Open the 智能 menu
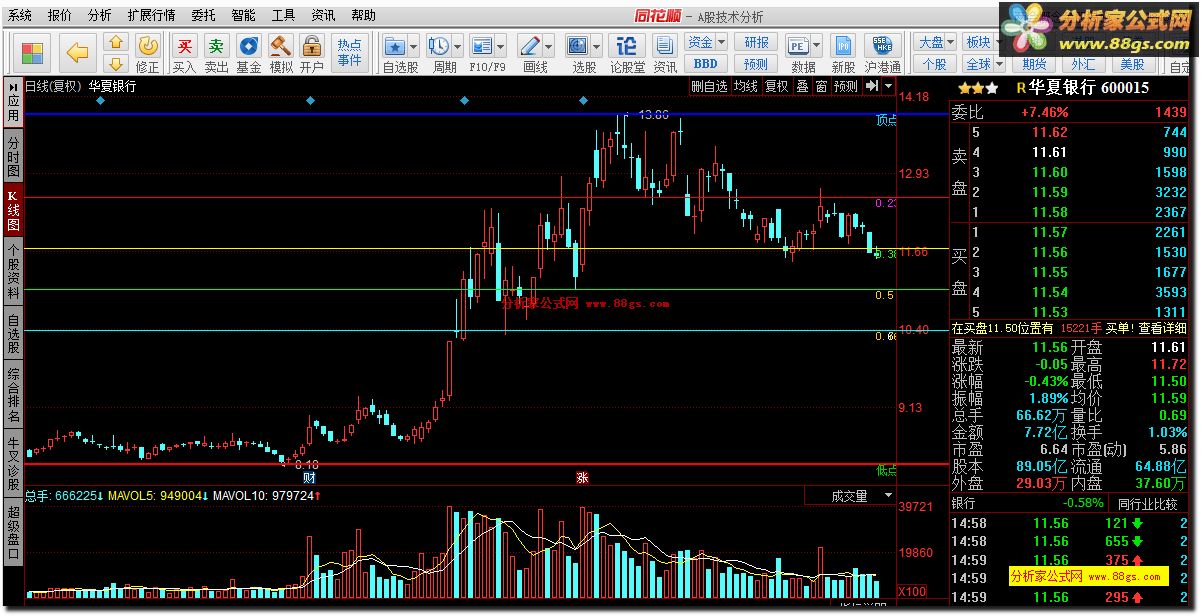Viewport: 1201px width, 616px height. 244,15
